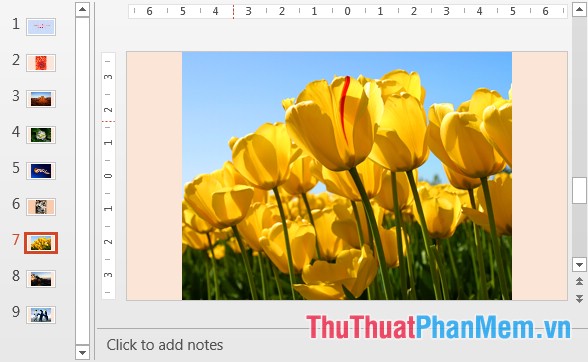Screen dimensions: 588x362
Task: Select slide 2 thumbnail with red image
Action: 41,63
